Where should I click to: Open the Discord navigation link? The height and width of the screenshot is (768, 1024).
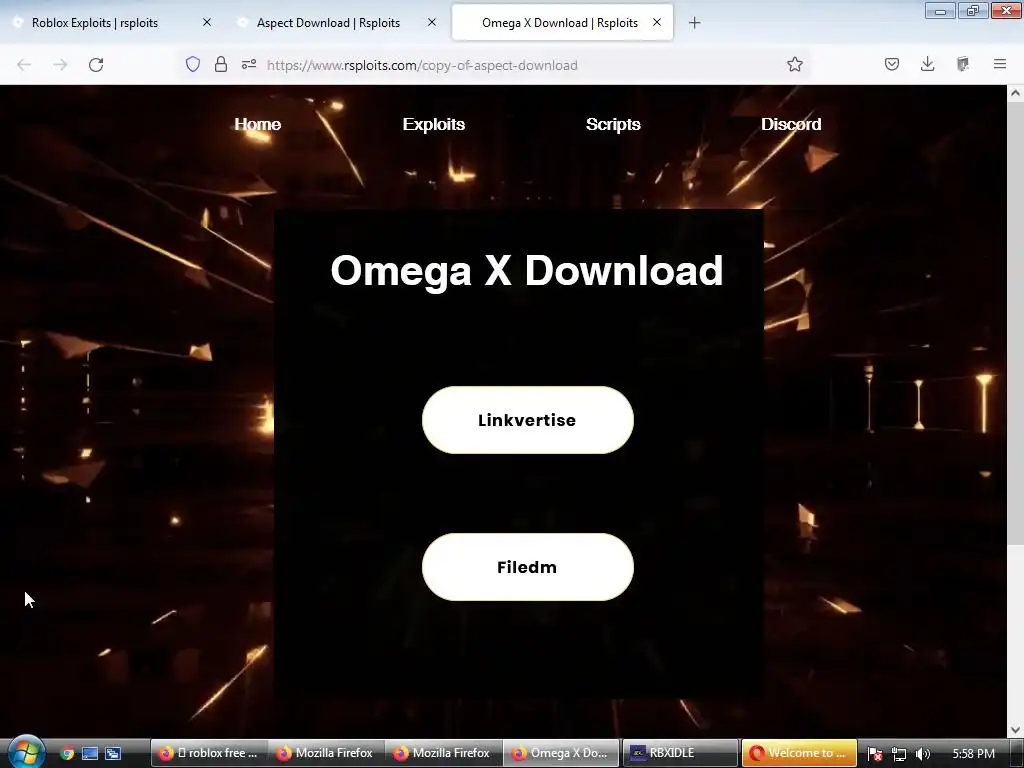point(791,124)
